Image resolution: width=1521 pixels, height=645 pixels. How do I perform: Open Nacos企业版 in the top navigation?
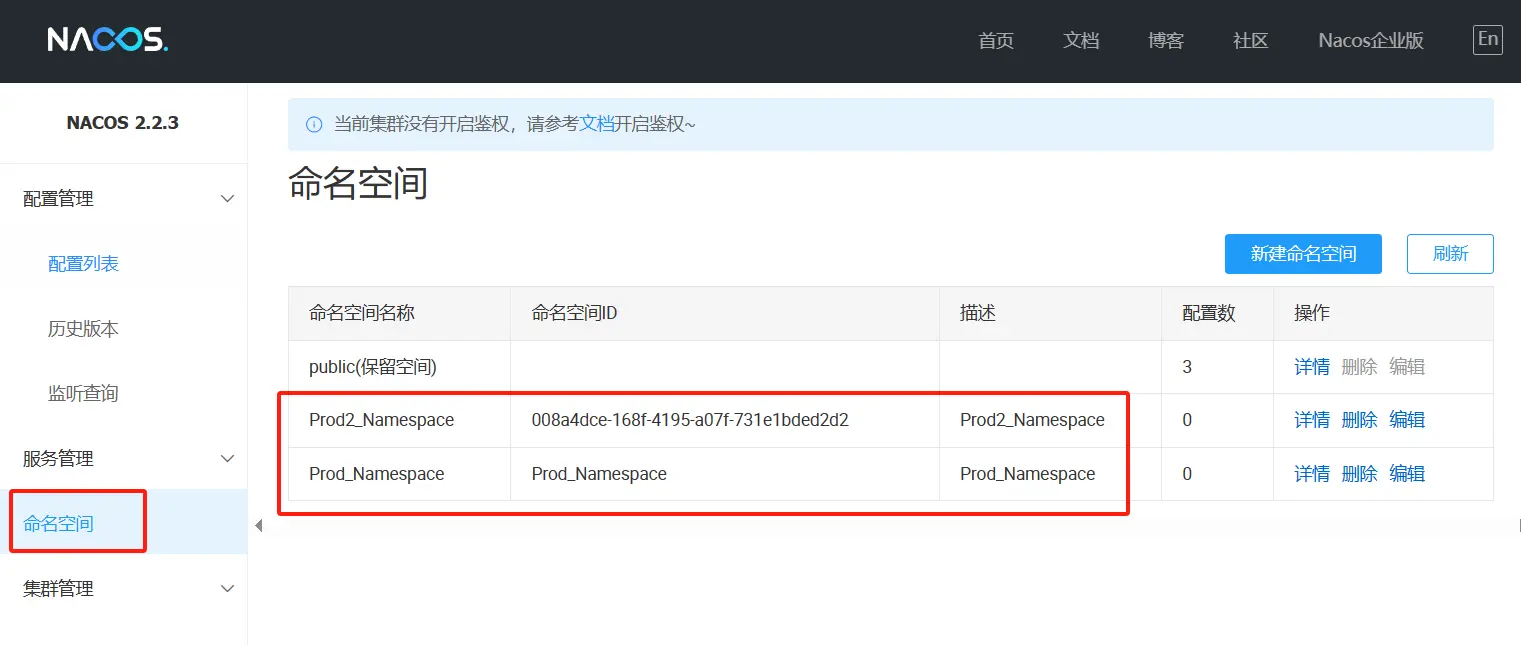[1370, 41]
